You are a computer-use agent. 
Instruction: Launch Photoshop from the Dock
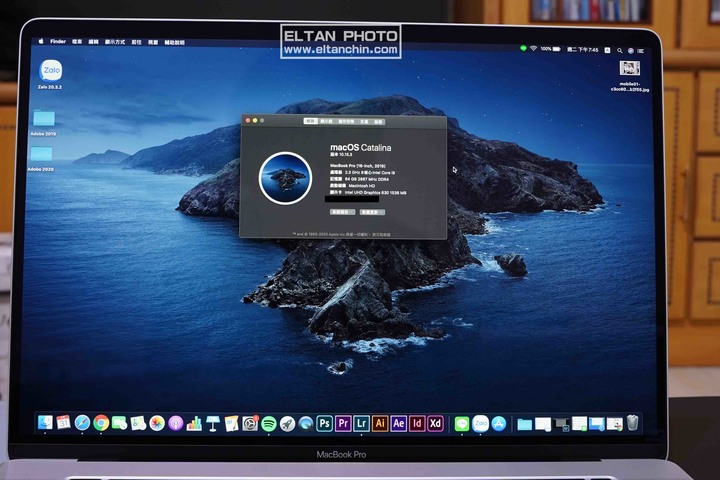click(325, 424)
